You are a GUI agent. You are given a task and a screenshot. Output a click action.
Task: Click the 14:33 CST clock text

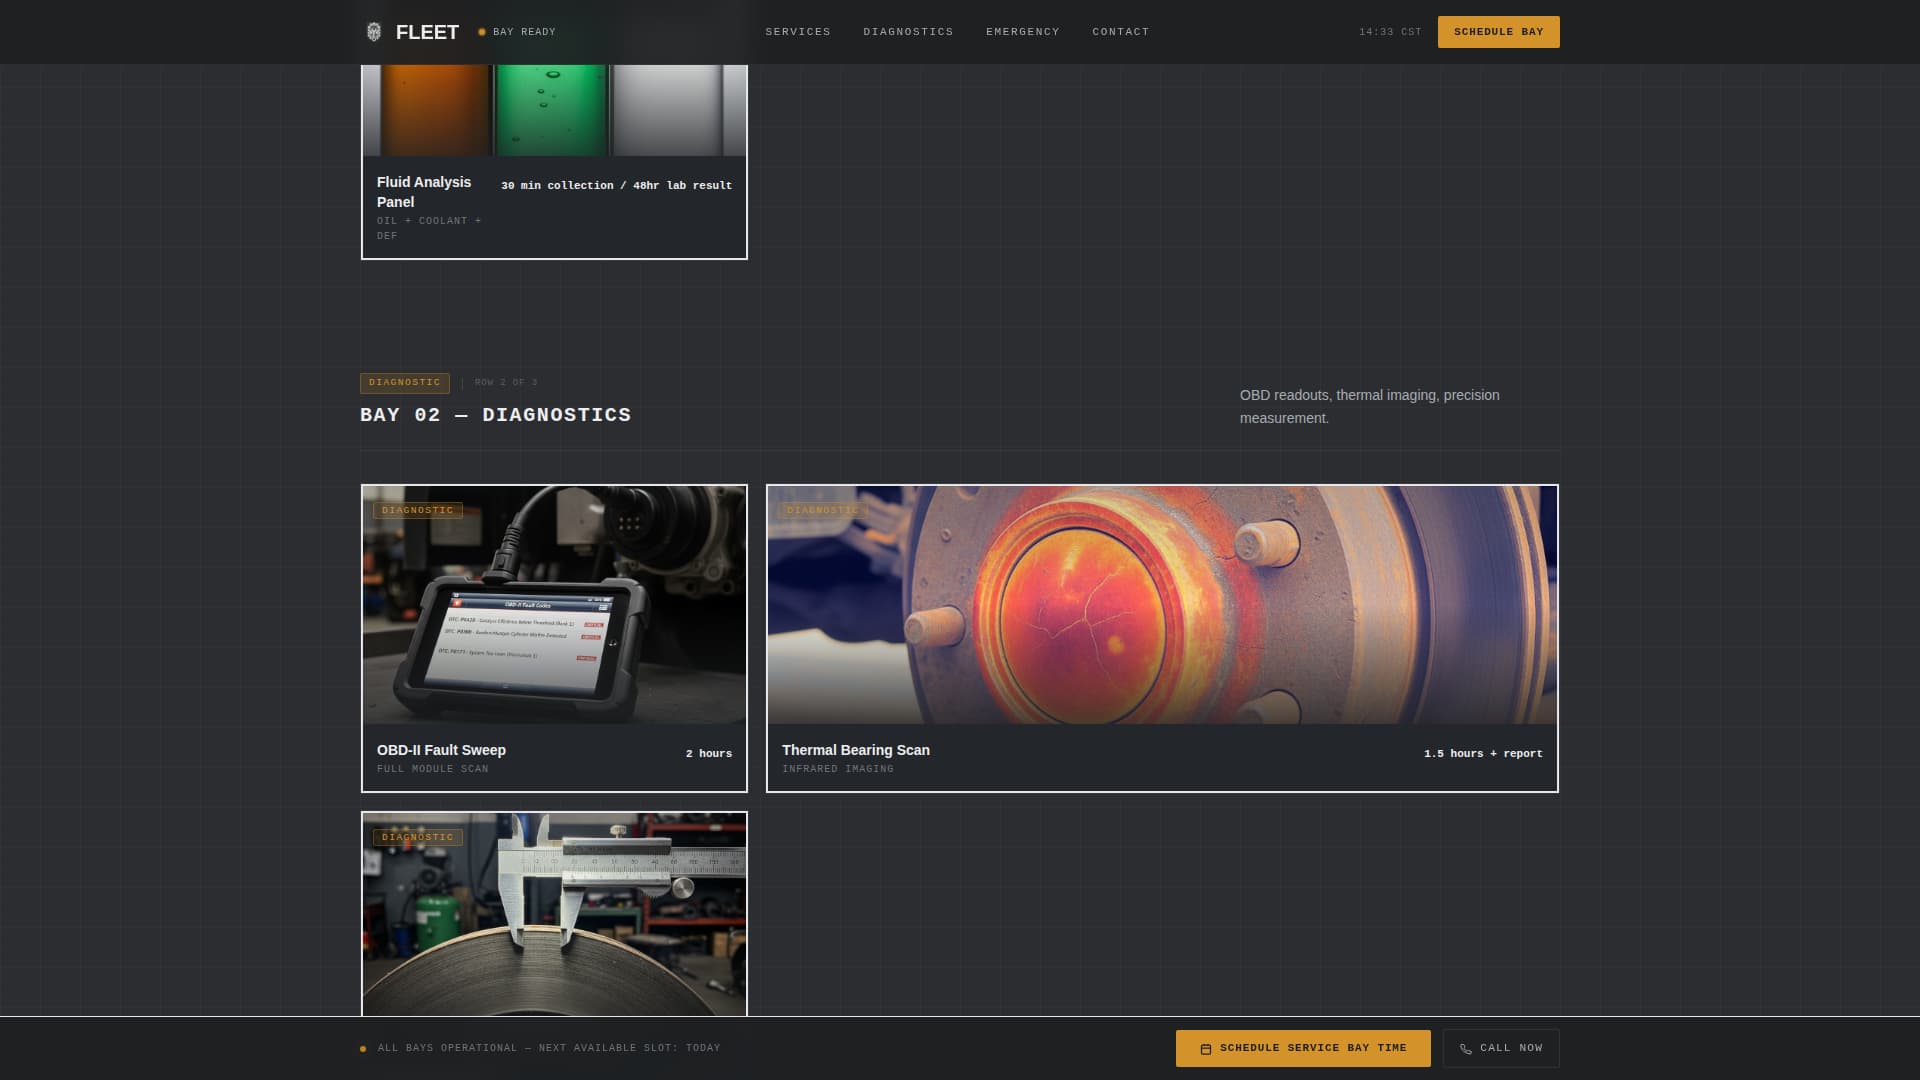(1390, 32)
